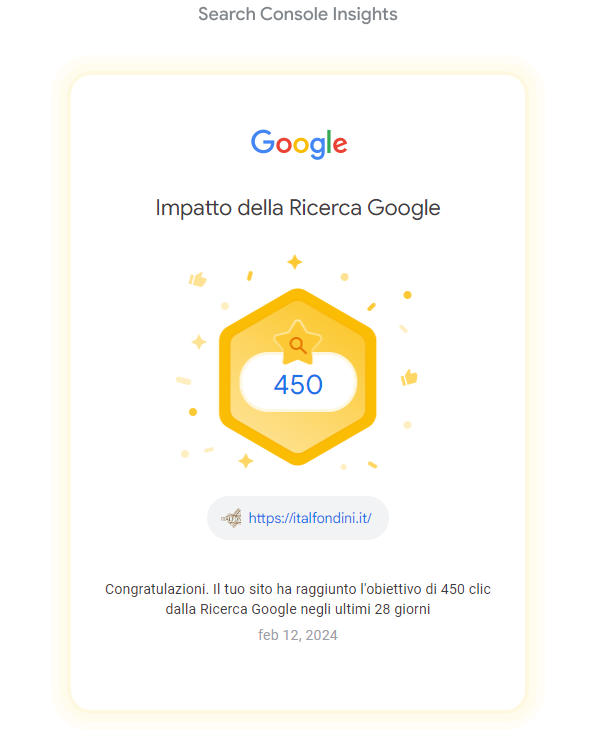Click the thumbs-up icon at upper left
Viewport: 605px width, 740px height.
[x=198, y=279]
